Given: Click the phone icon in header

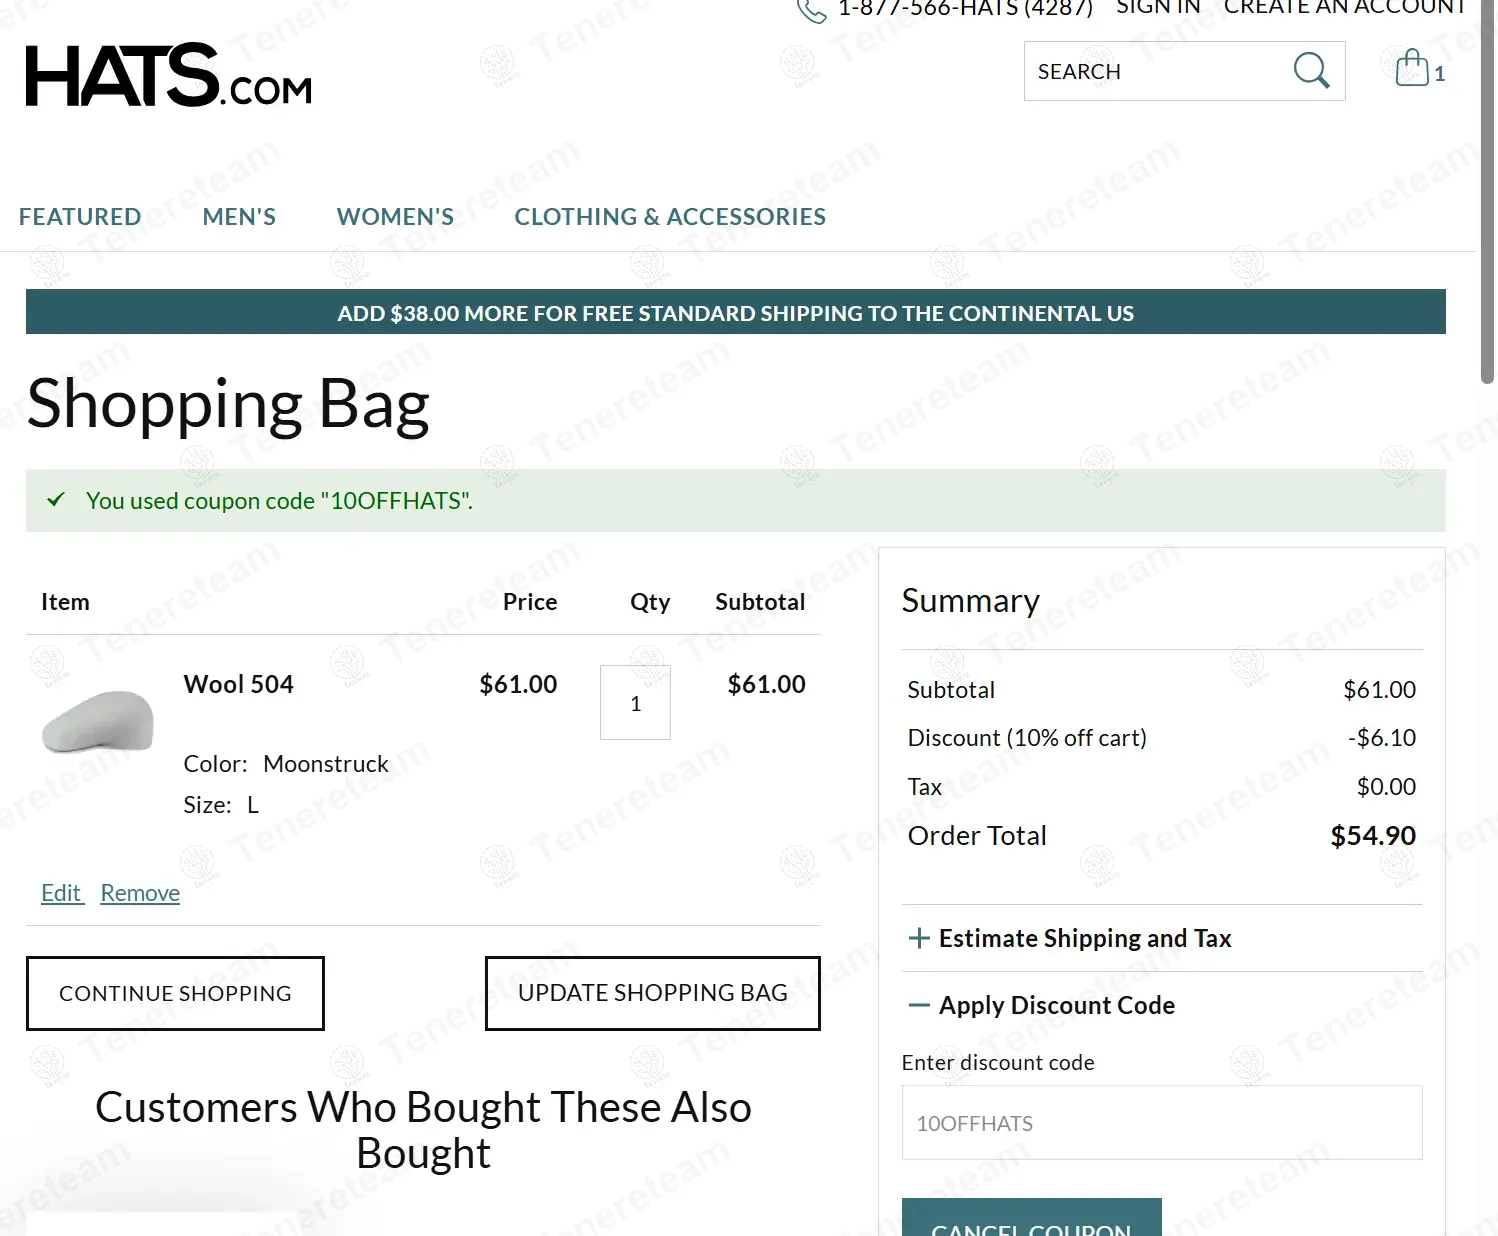Looking at the screenshot, I should (x=811, y=10).
